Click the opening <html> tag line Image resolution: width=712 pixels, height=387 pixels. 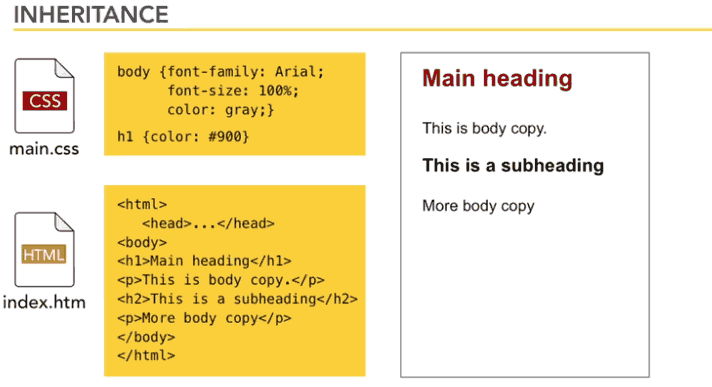142,204
